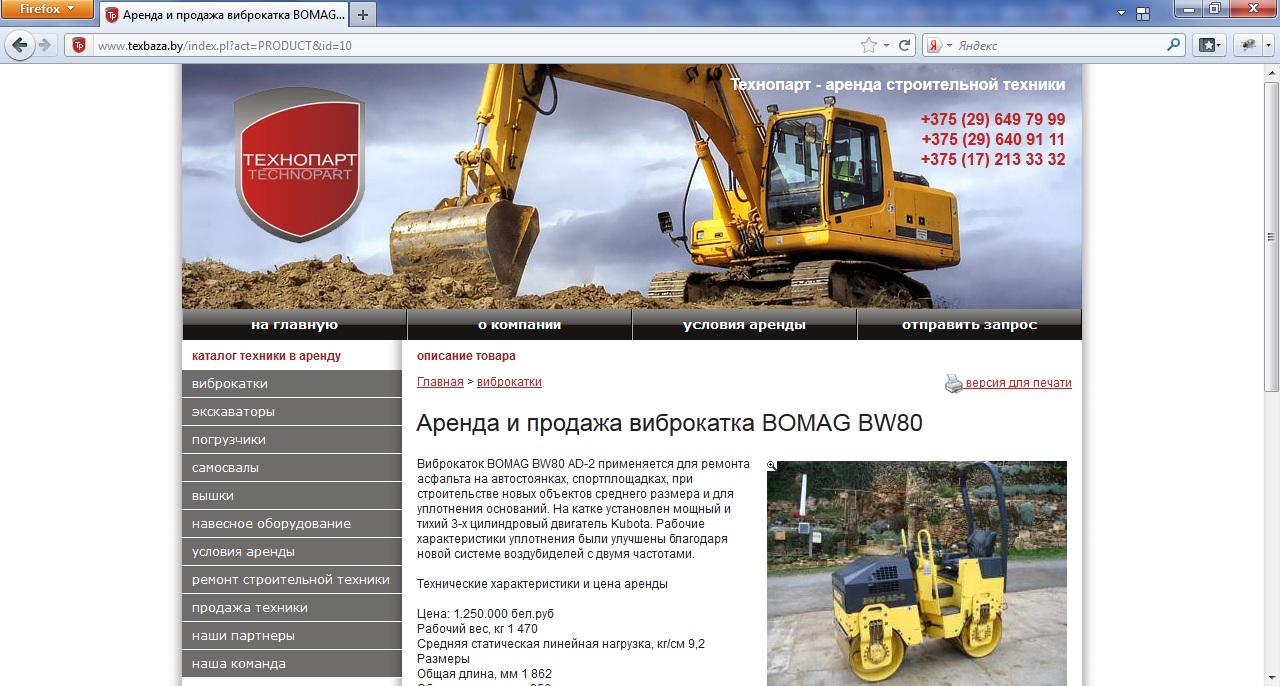The width and height of the screenshot is (1280, 686).
Task: Open the 'отправить запрос' menu item
Action: 969,325
